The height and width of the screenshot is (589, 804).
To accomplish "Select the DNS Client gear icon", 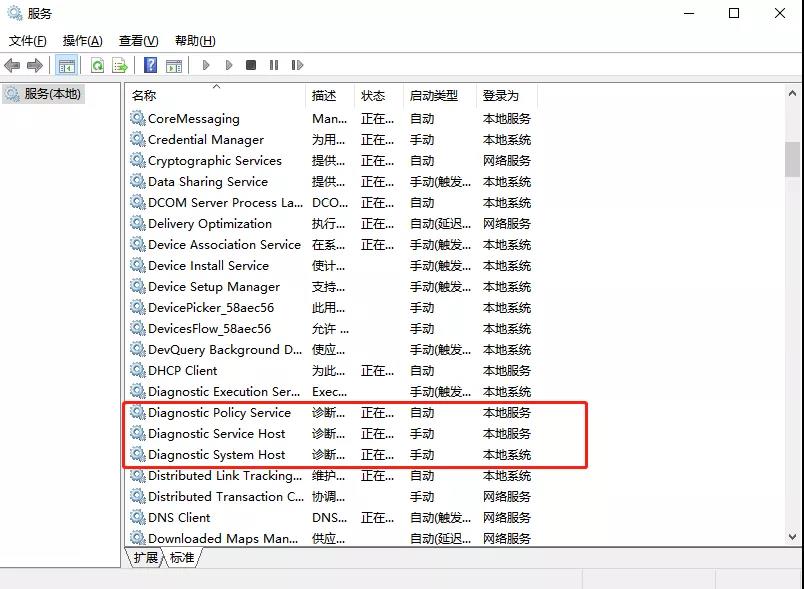I will click(137, 517).
